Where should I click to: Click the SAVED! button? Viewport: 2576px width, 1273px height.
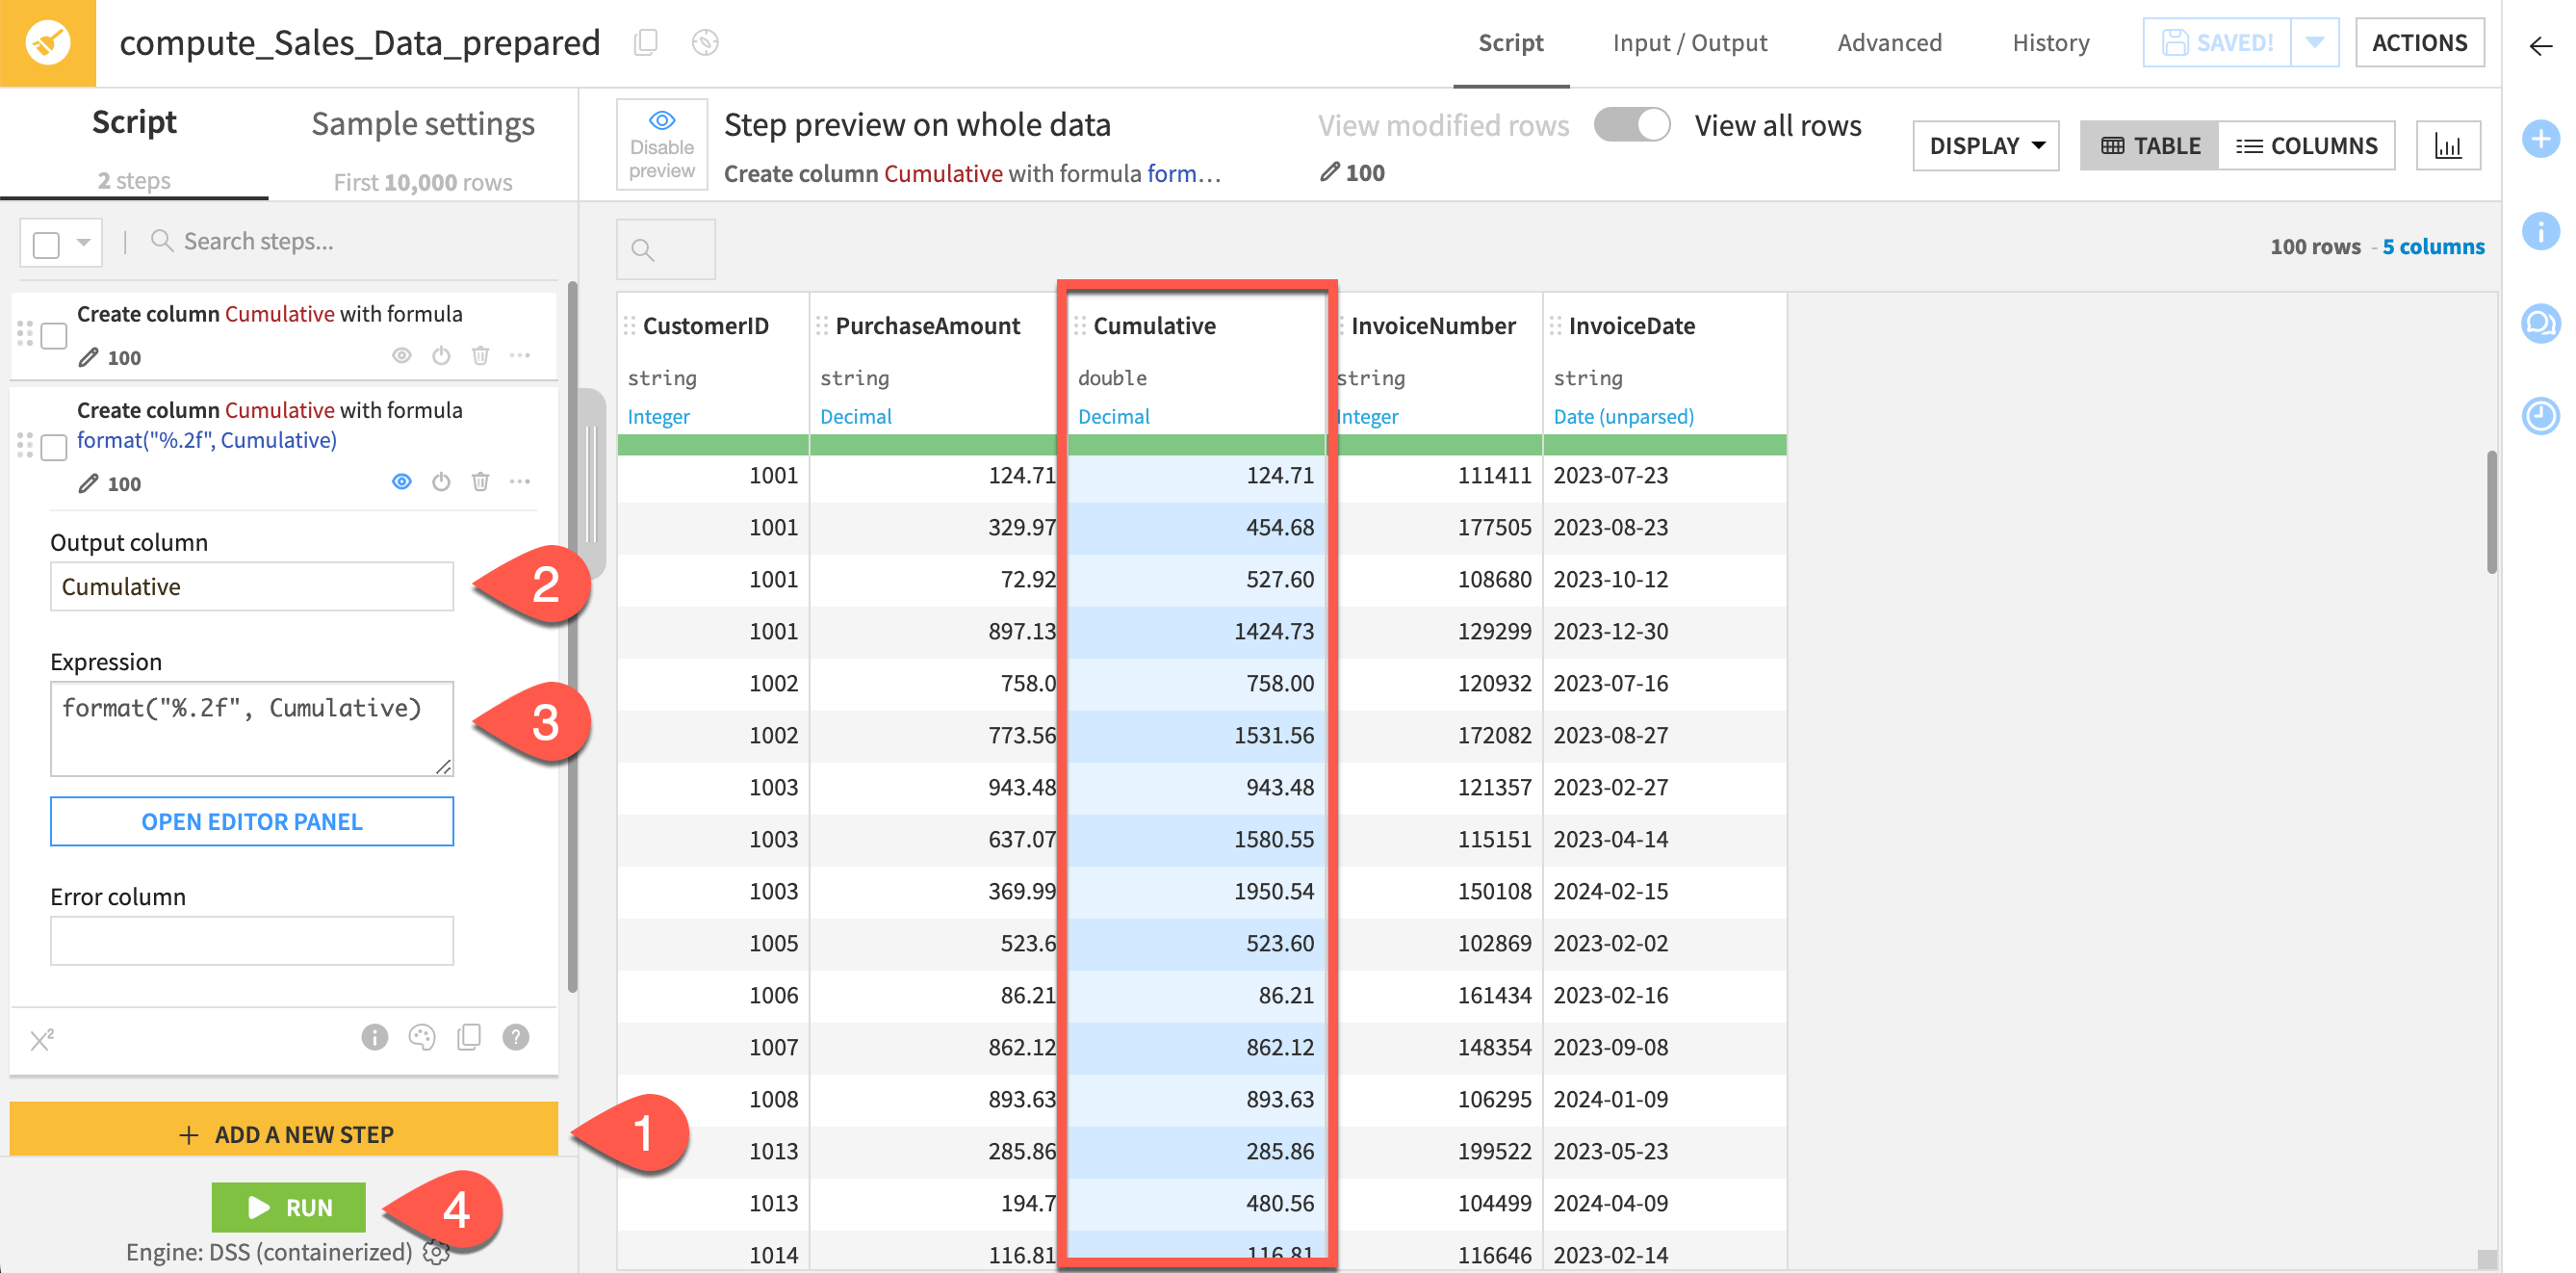click(2217, 43)
